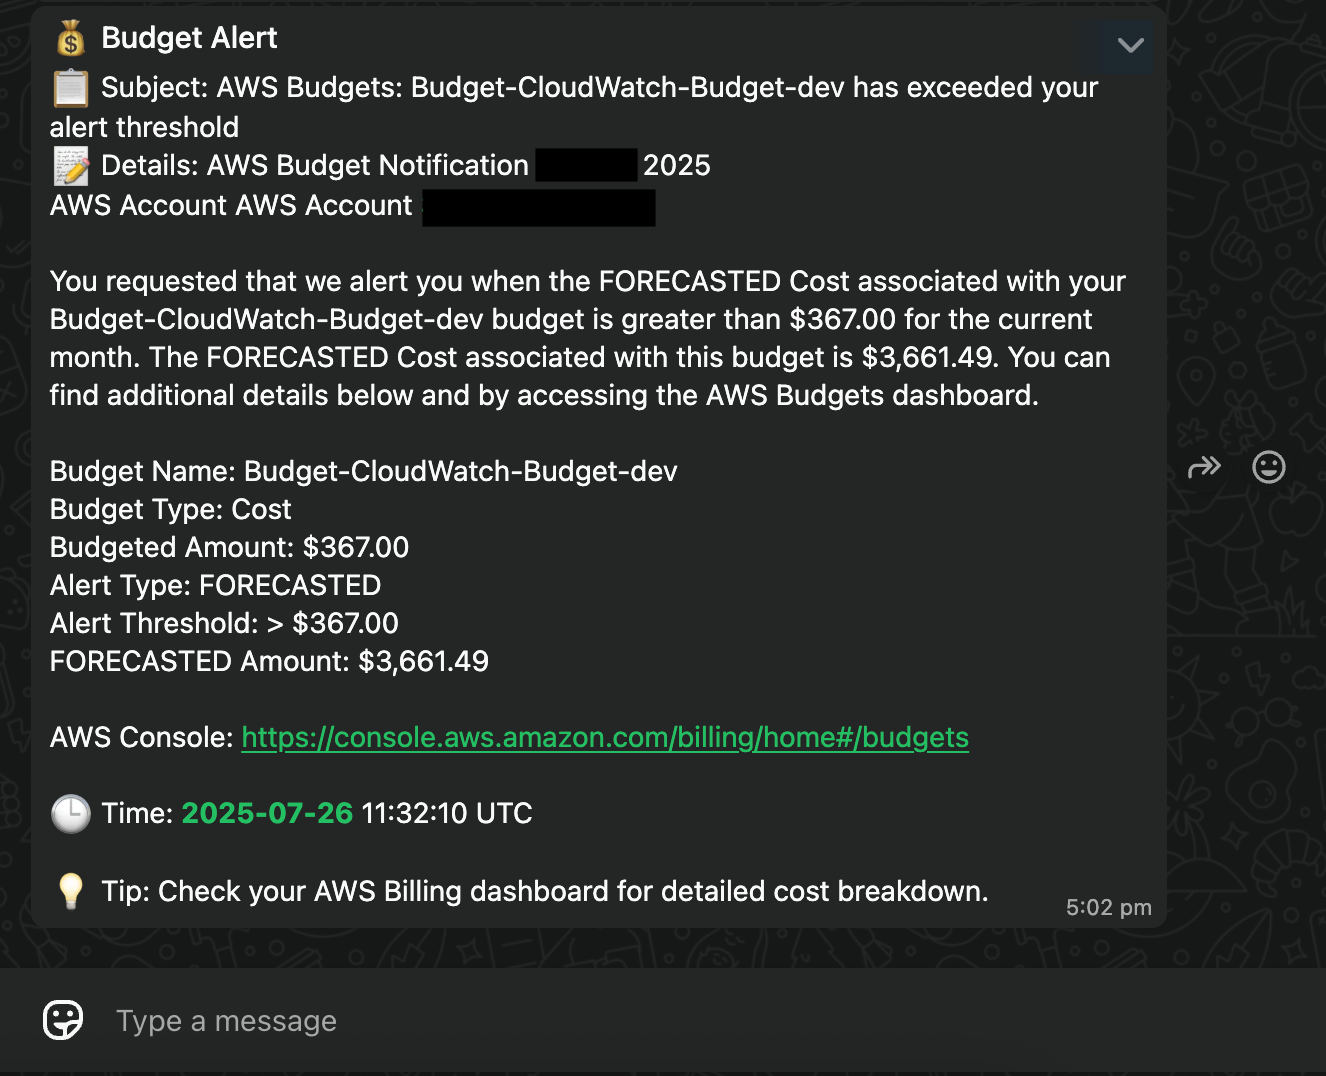Image resolution: width=1326 pixels, height=1076 pixels.
Task: Click the clipboard emoji before Subject
Action: tap(71, 88)
